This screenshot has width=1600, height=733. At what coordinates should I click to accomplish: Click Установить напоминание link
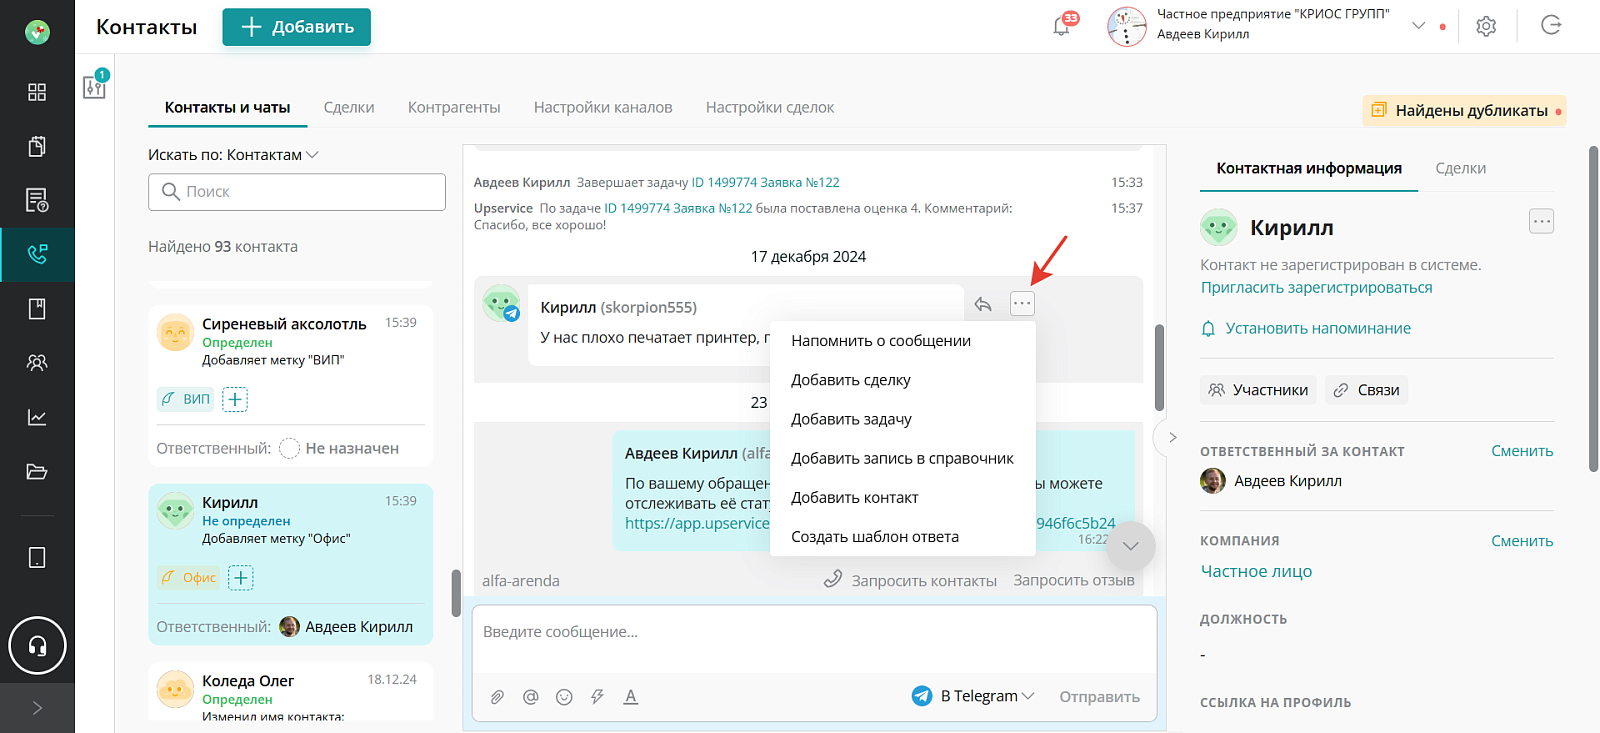pyautogui.click(x=1306, y=328)
